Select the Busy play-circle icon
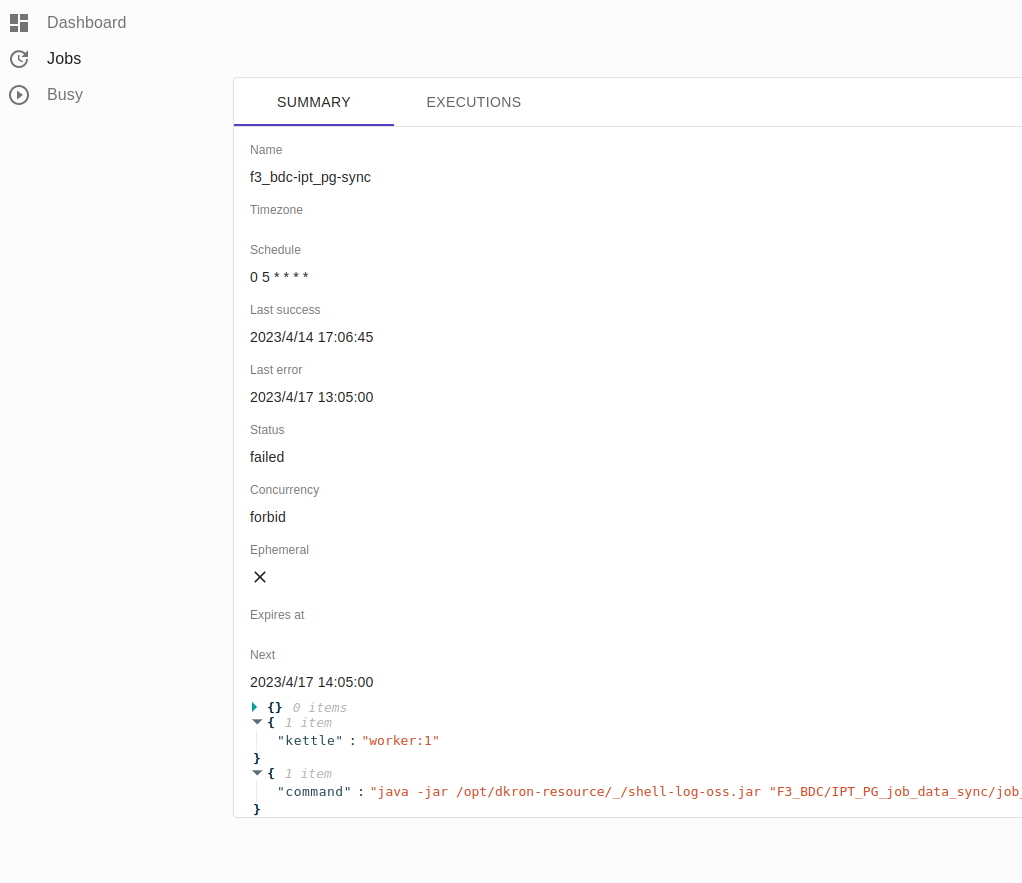Screen dimensions: 1022x883 18,94
